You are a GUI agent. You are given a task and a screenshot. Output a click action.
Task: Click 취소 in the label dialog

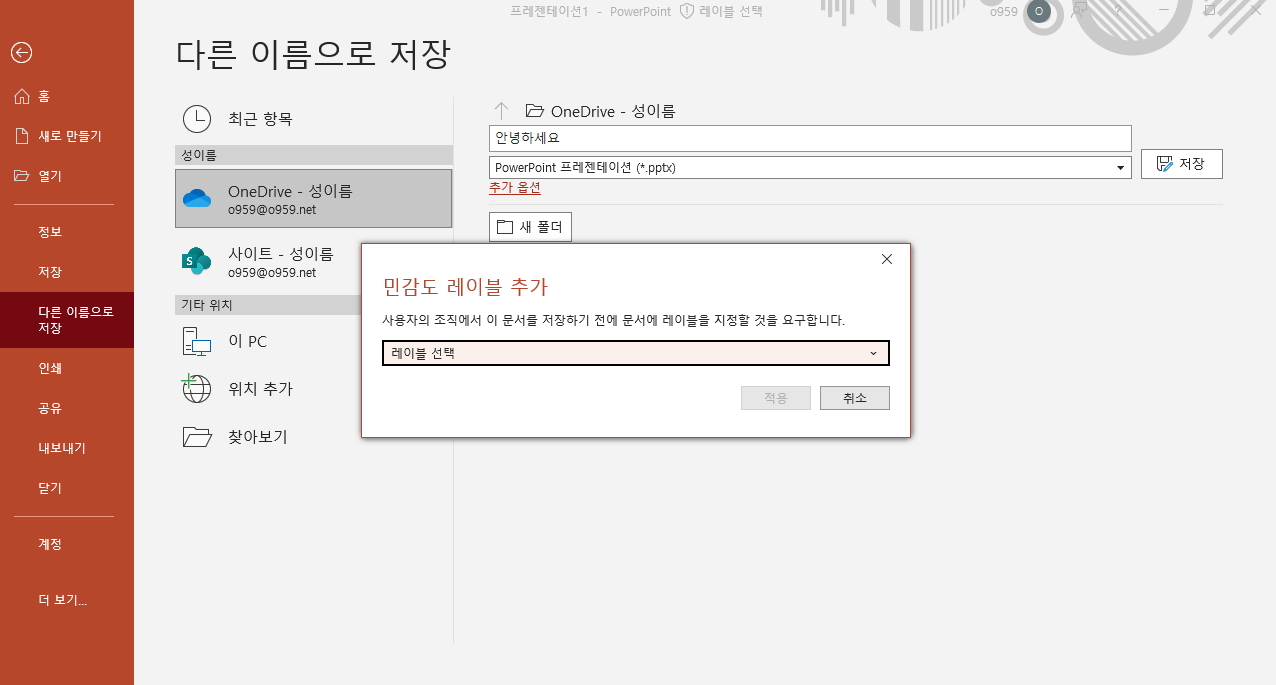(855, 398)
